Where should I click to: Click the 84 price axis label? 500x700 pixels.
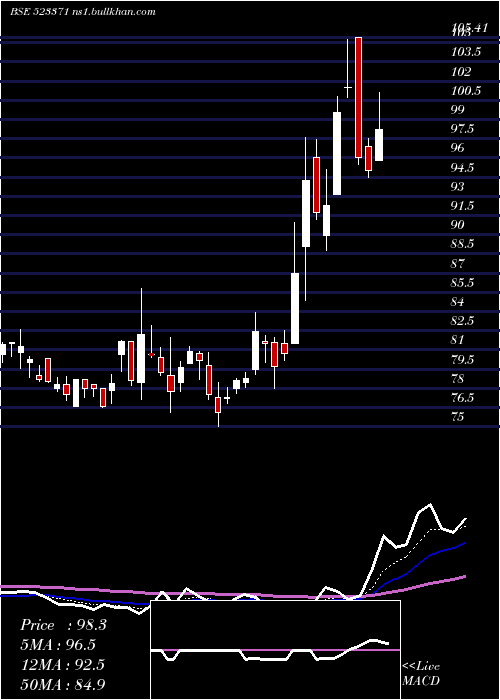coord(458,302)
